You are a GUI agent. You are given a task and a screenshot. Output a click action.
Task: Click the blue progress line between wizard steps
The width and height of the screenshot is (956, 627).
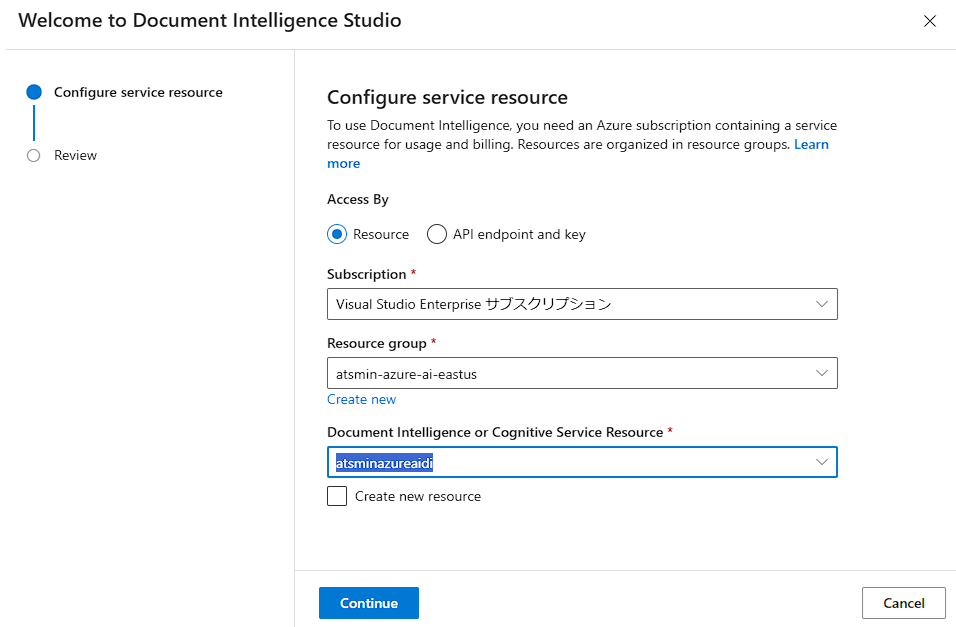tap(34, 123)
